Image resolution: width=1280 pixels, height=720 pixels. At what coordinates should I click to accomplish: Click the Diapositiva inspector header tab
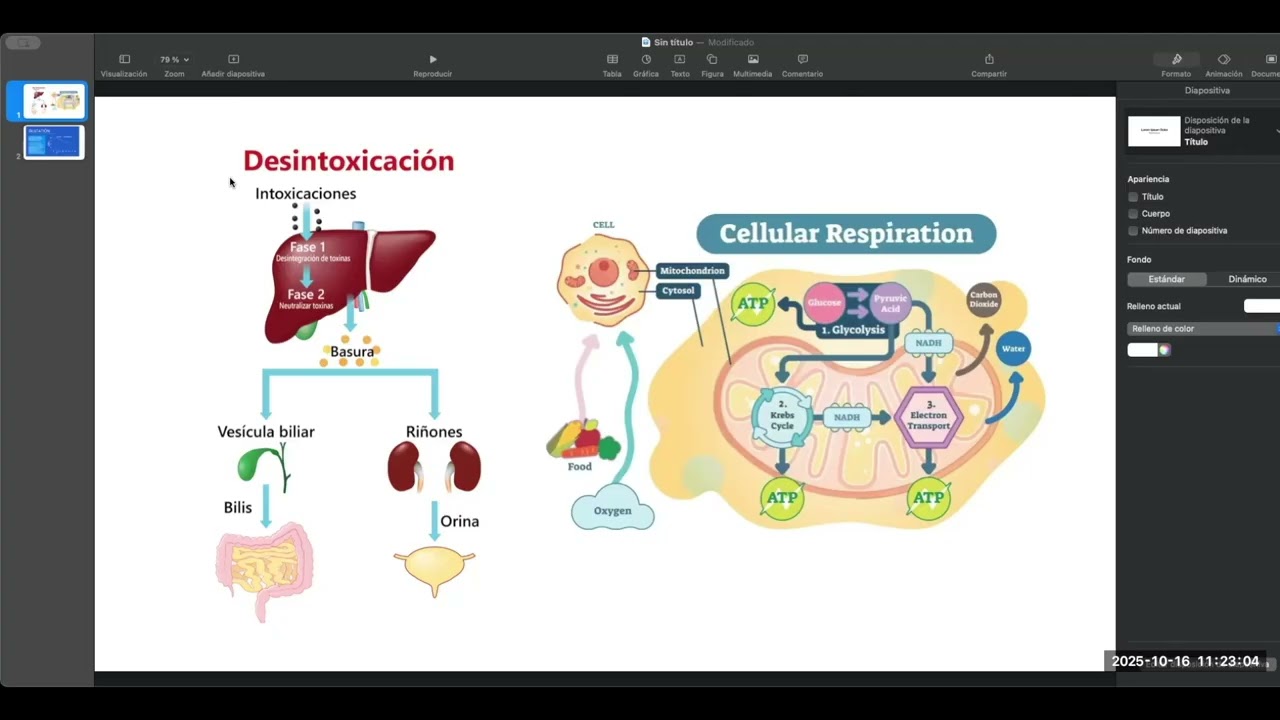coord(1207,90)
